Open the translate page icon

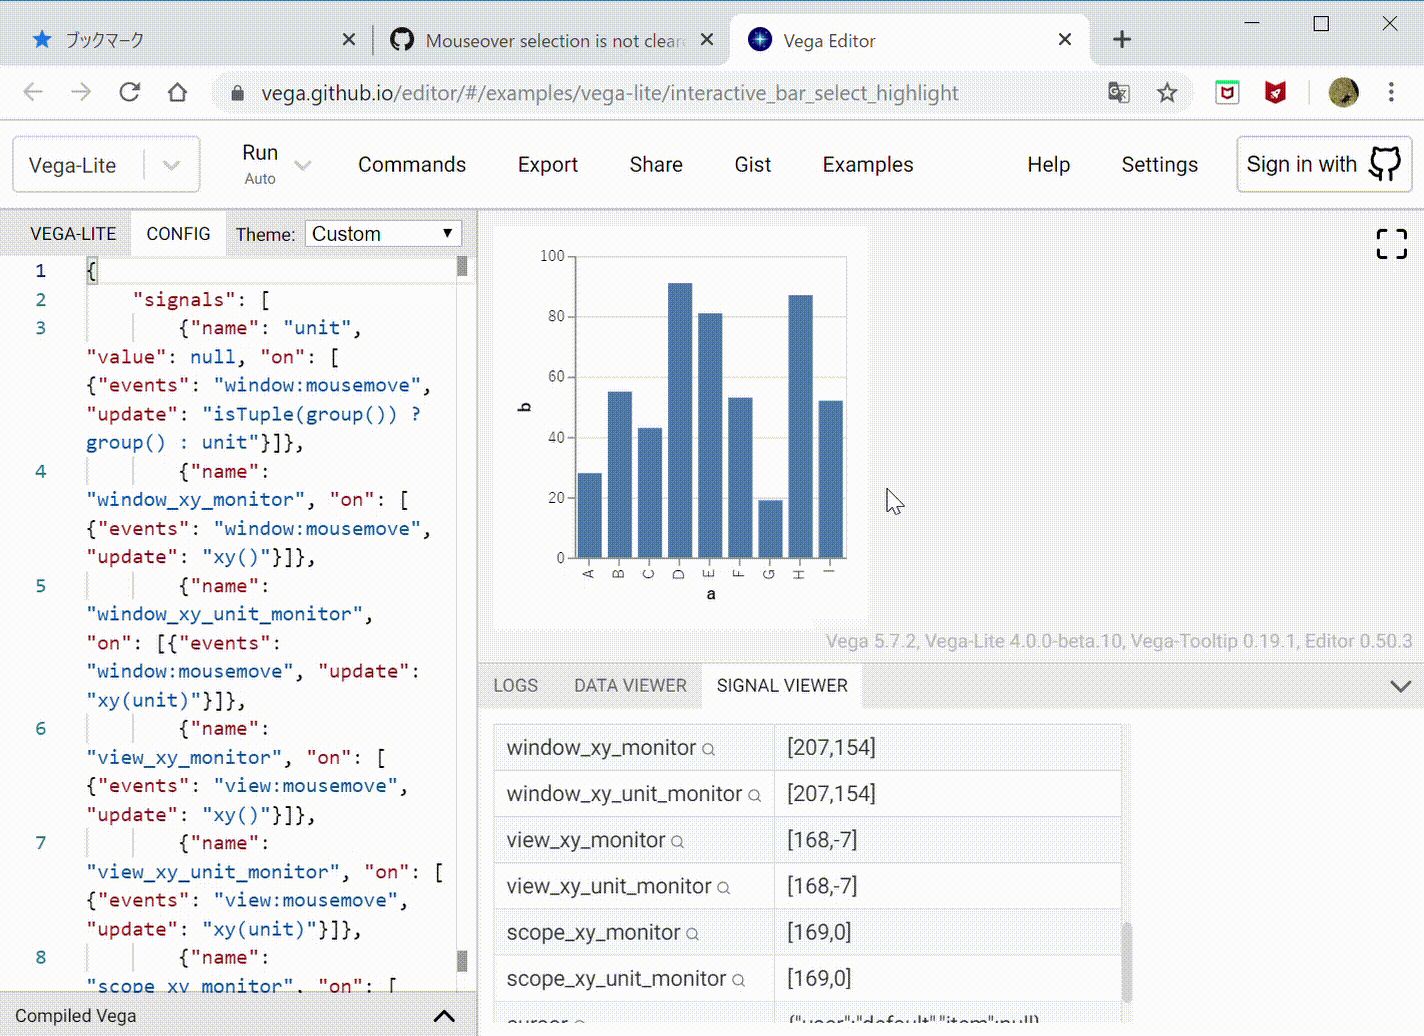tap(1119, 93)
